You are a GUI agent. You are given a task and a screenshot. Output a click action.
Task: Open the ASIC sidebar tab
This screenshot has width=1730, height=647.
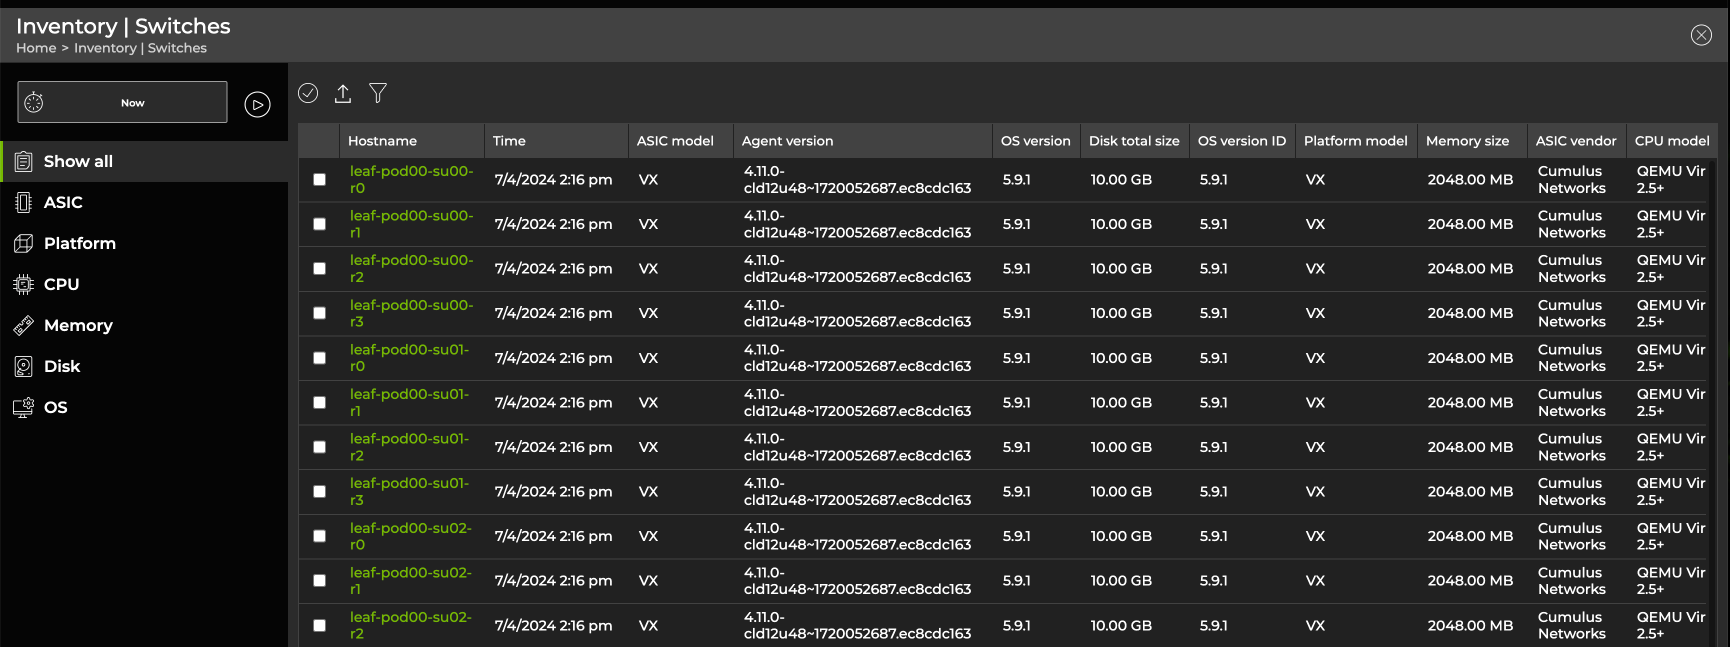tap(63, 202)
